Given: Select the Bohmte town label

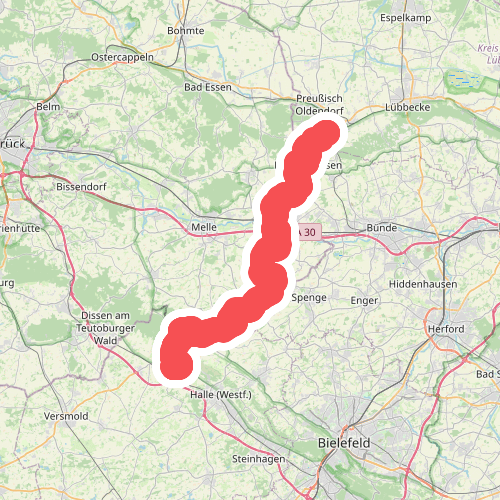Looking at the screenshot, I should coord(186,31).
